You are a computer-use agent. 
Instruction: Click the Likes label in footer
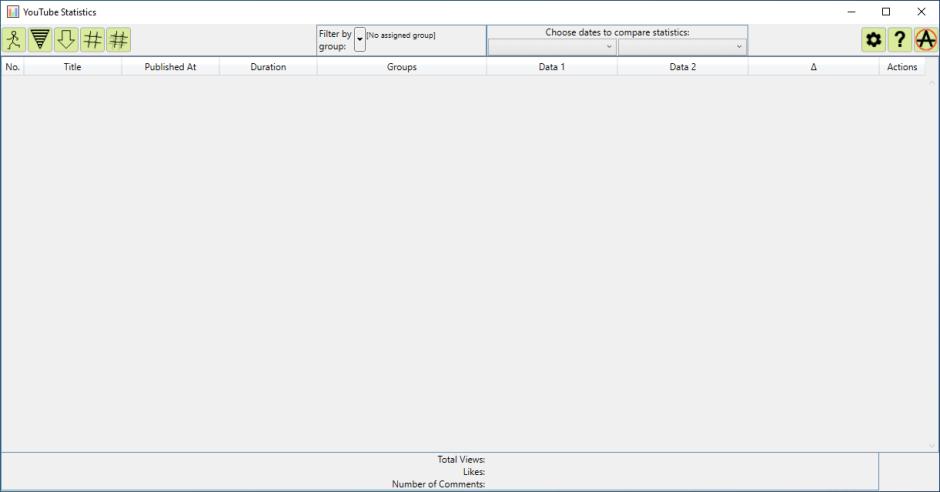click(x=474, y=472)
